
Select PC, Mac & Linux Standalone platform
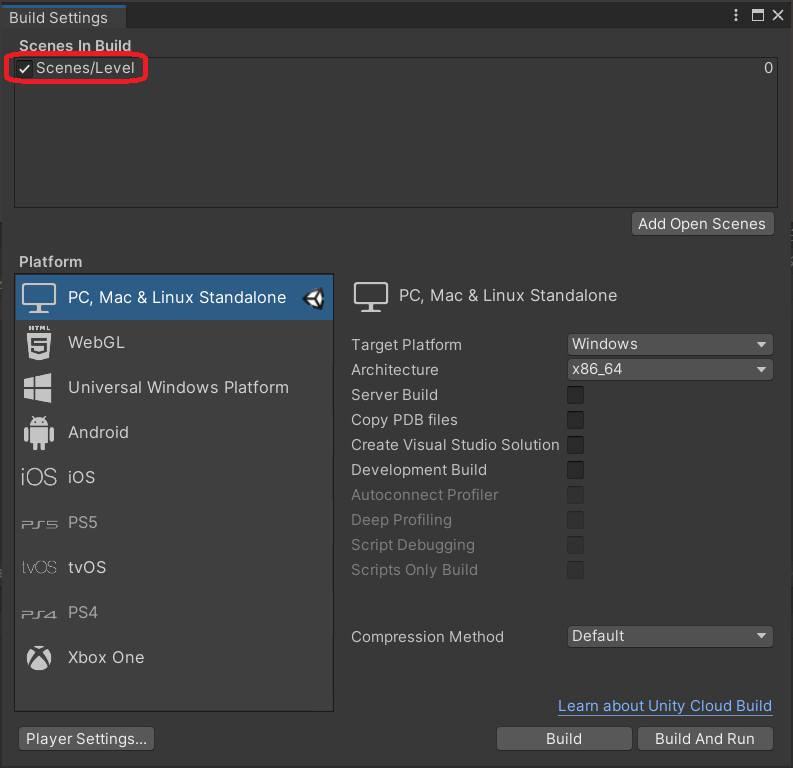(x=174, y=297)
